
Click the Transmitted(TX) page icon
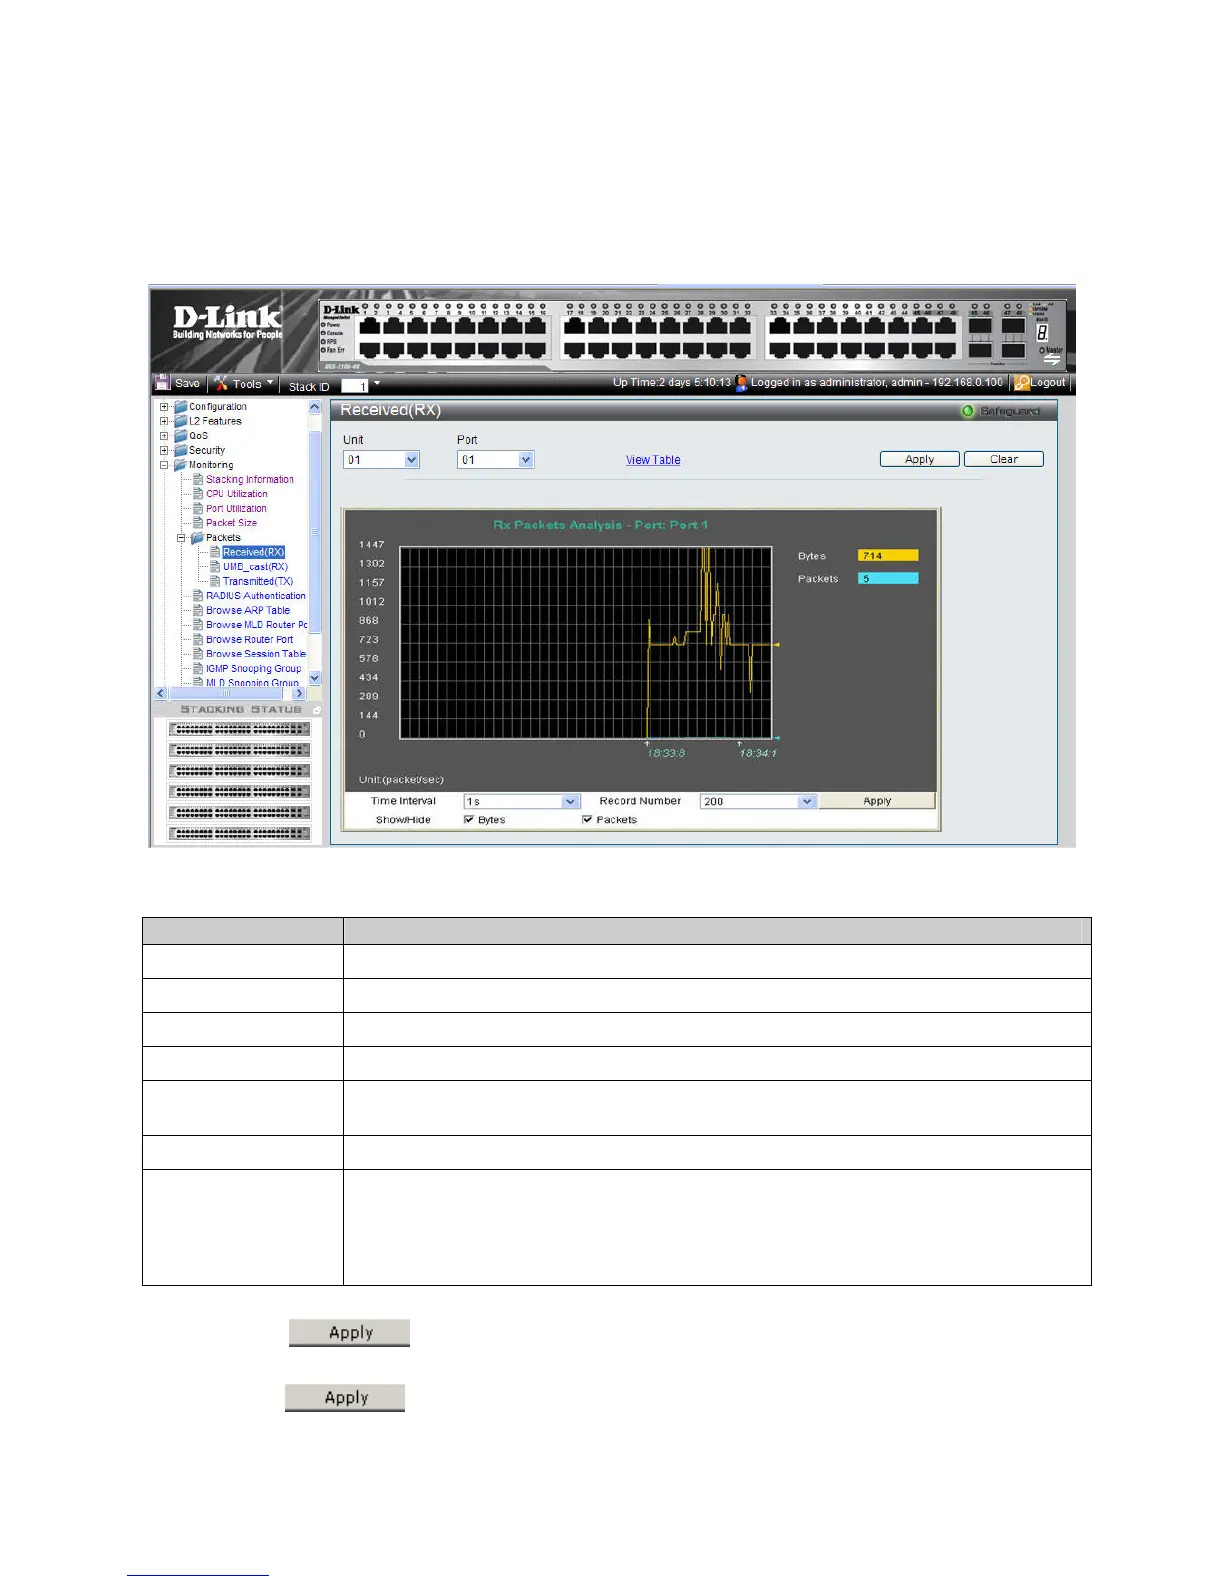pyautogui.click(x=215, y=581)
